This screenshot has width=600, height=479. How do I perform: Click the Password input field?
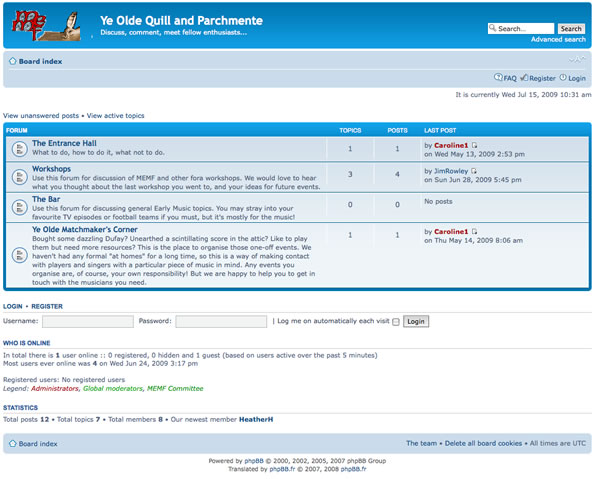(x=221, y=321)
